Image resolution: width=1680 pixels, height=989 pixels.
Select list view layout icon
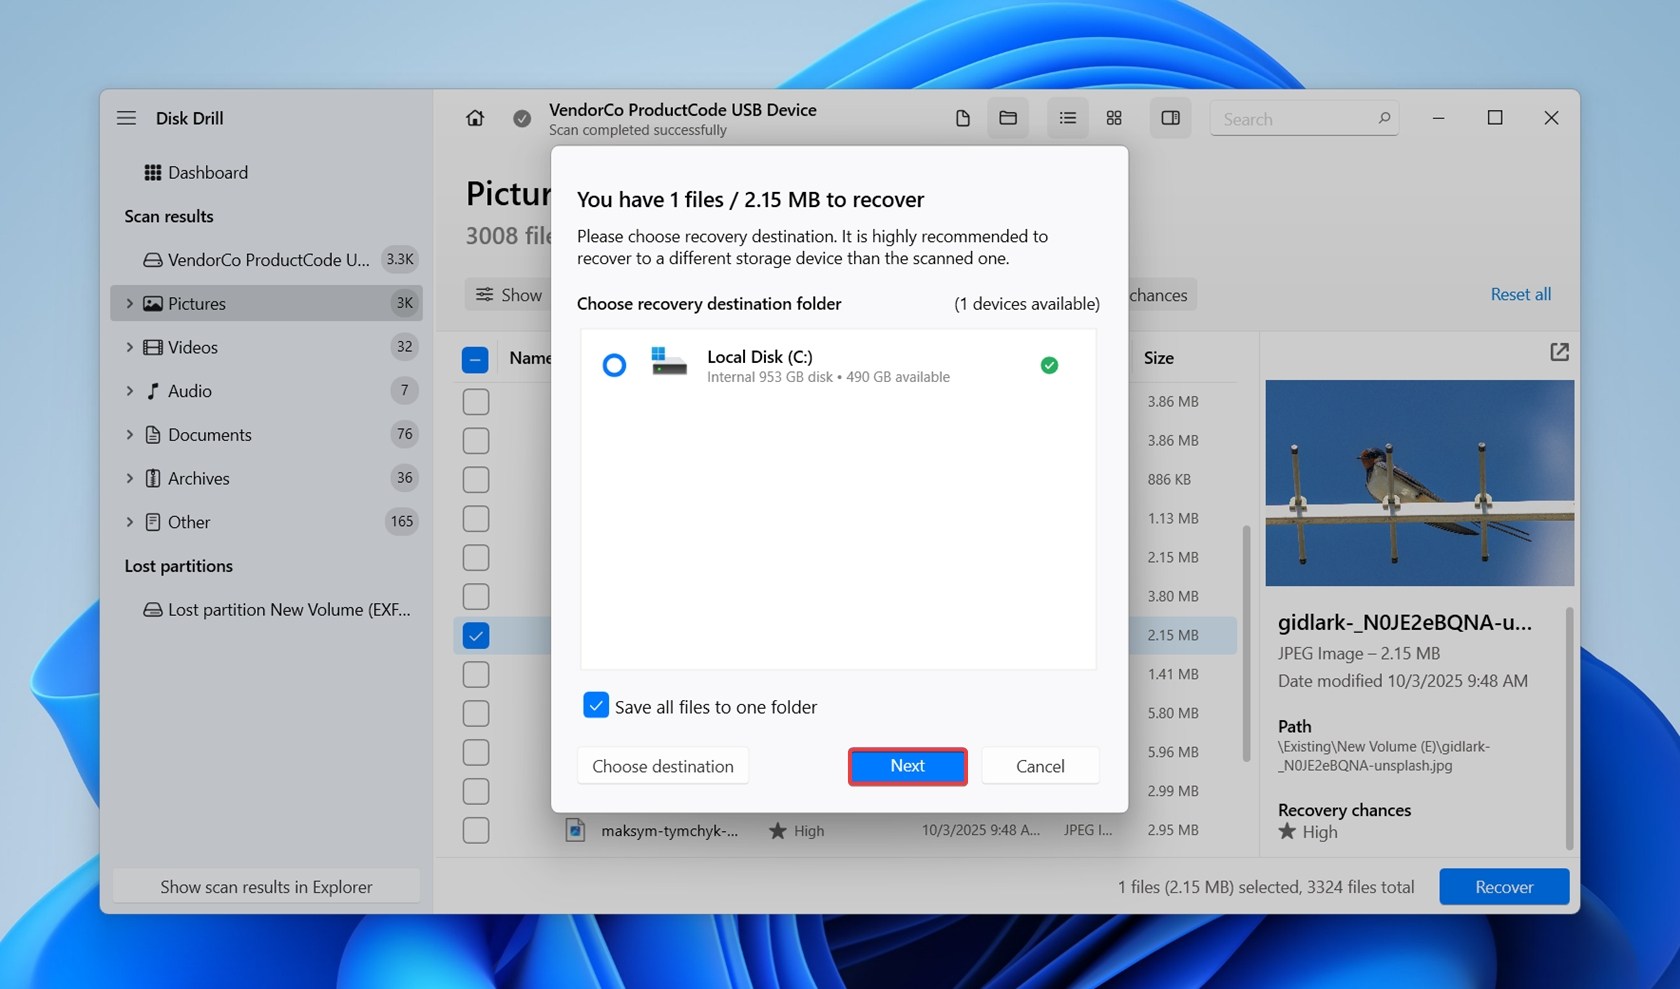[x=1067, y=118]
